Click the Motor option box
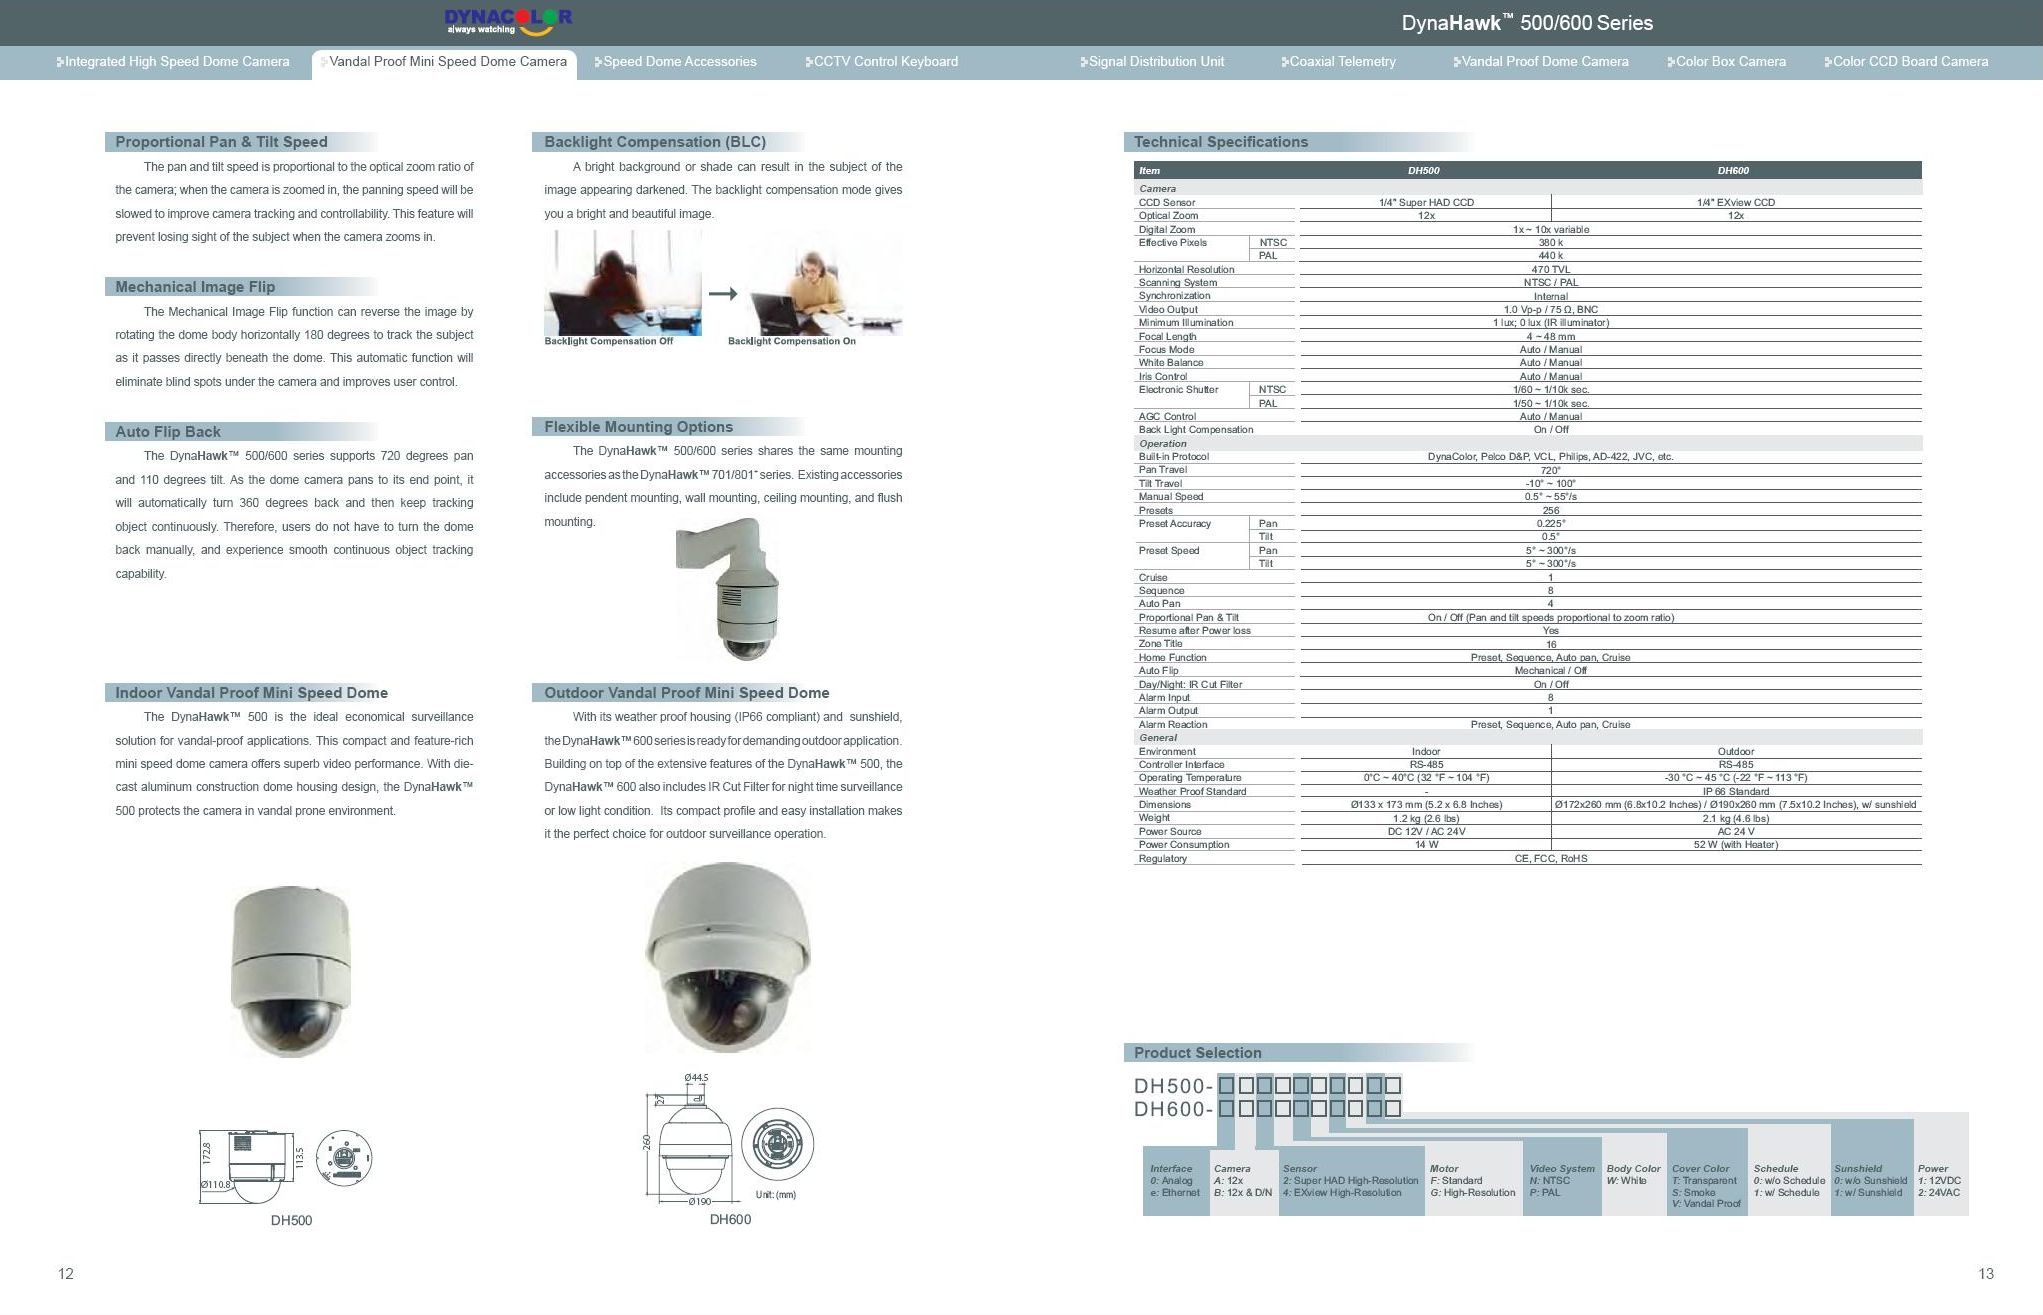Image resolution: width=2043 pixels, height=1315 pixels. pos(1473,1181)
